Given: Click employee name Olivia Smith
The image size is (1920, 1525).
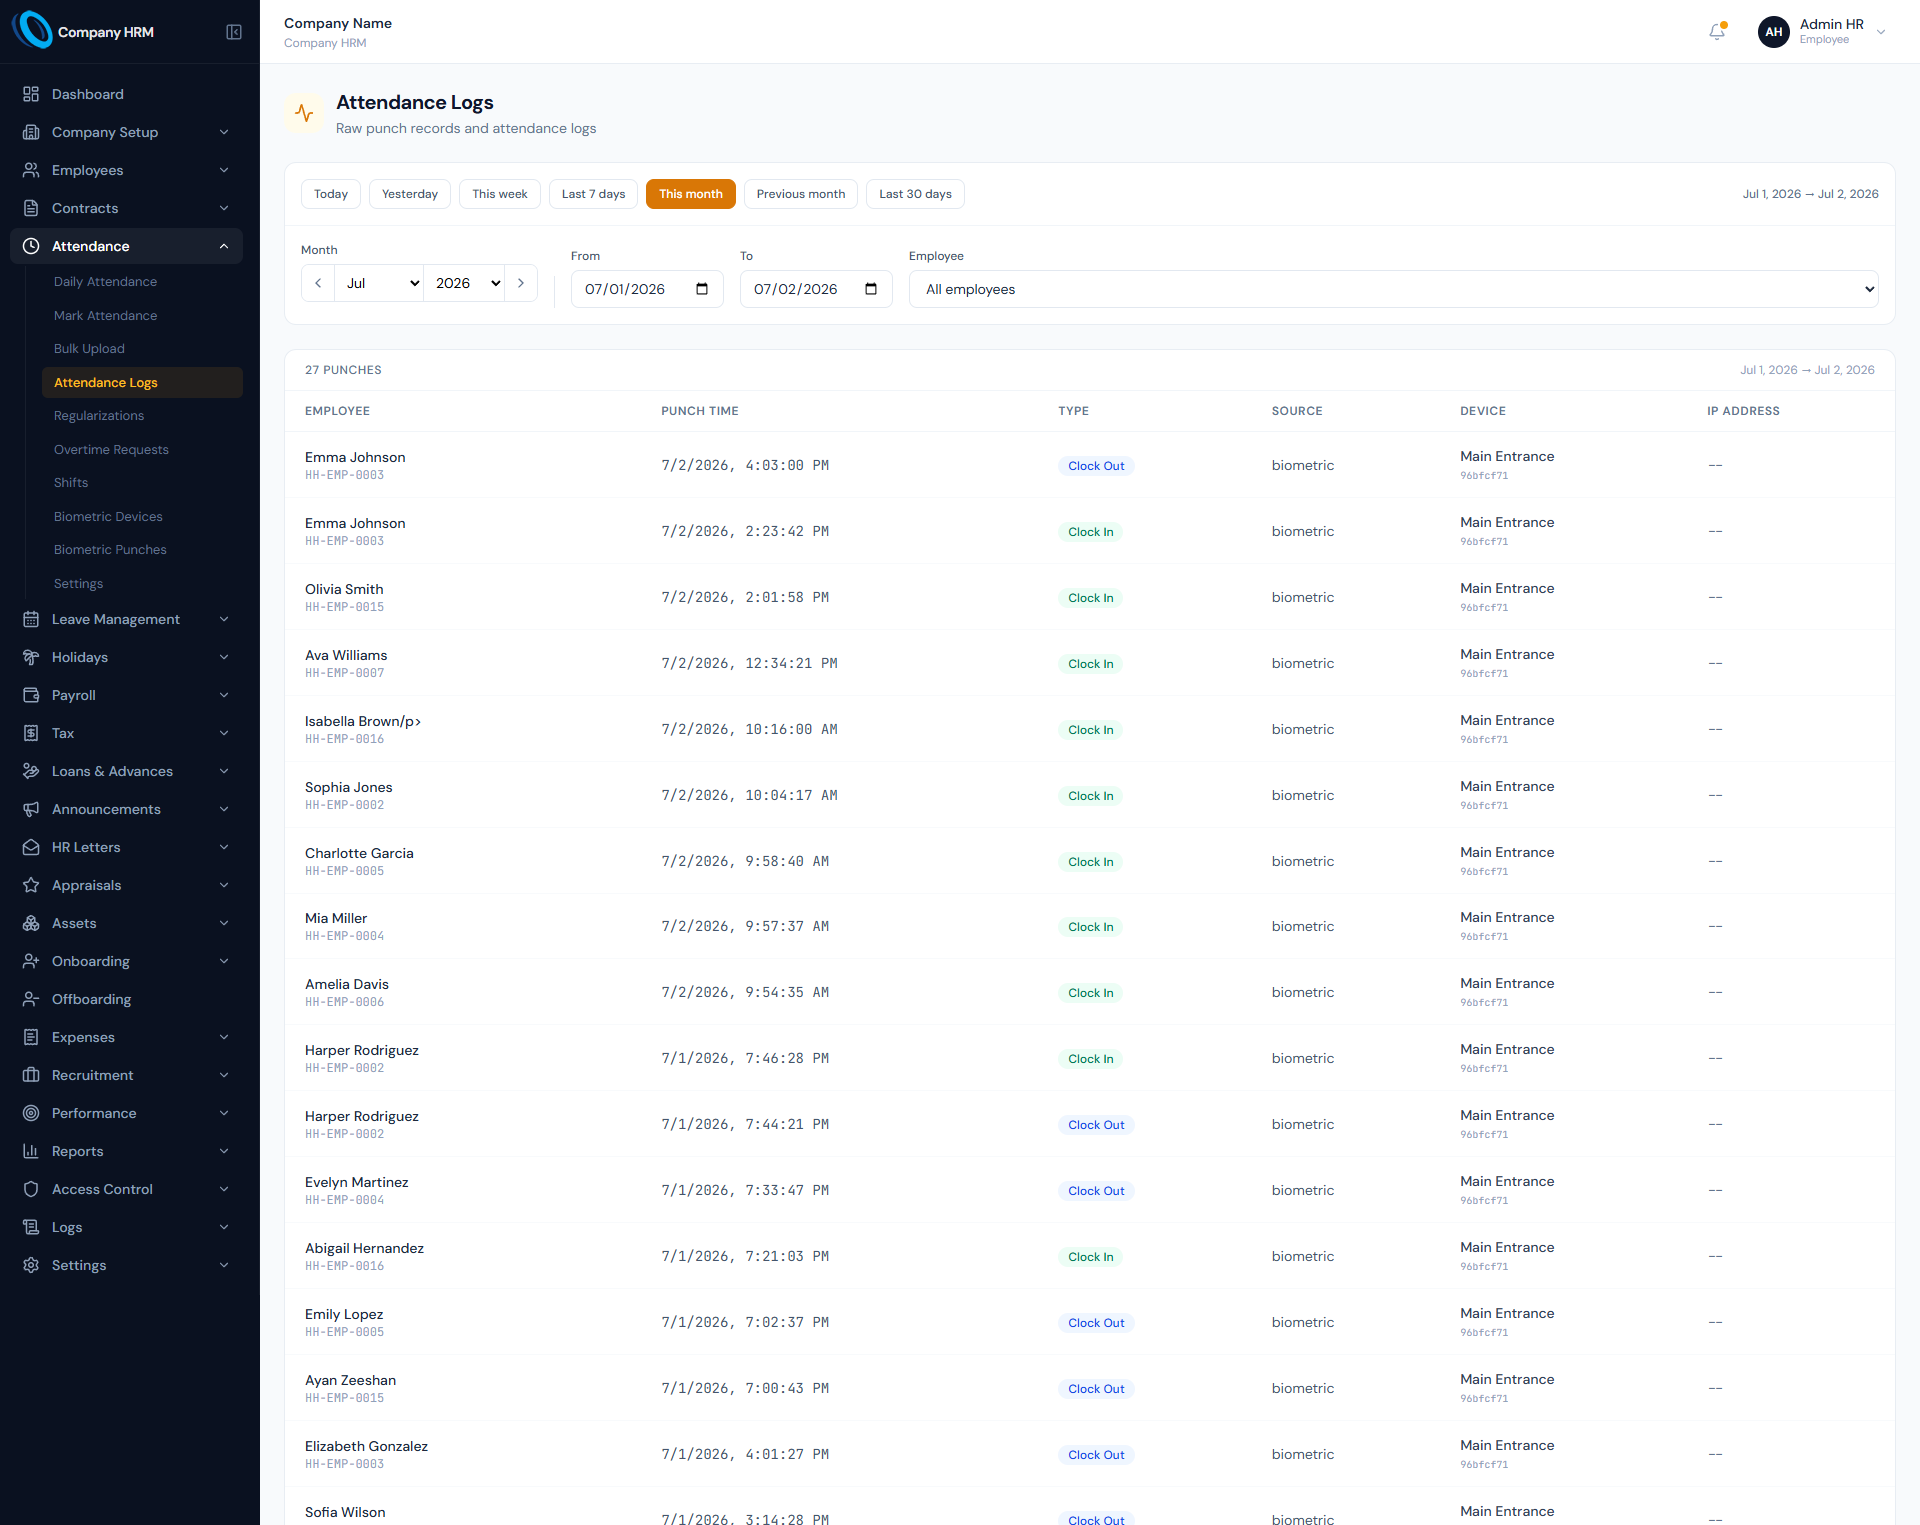Looking at the screenshot, I should click(x=344, y=589).
